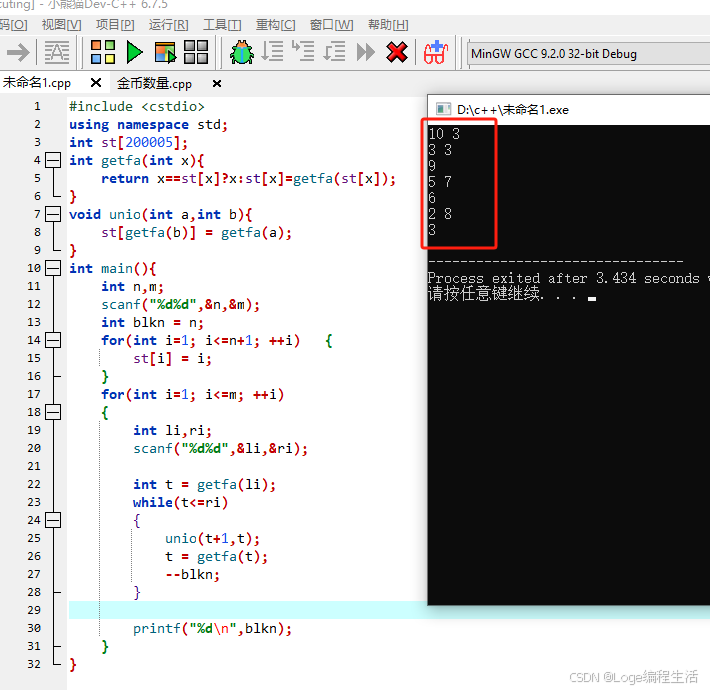Image resolution: width=710 pixels, height=690 pixels.
Task: Click the rebuild all grid icon
Action: pyautogui.click(x=196, y=52)
